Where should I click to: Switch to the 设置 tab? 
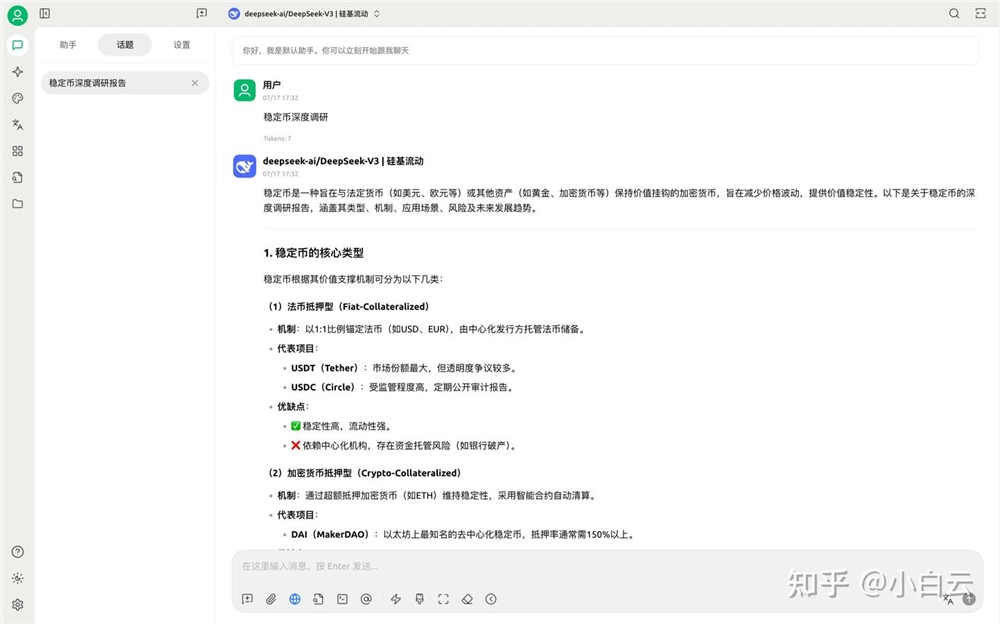click(x=182, y=45)
